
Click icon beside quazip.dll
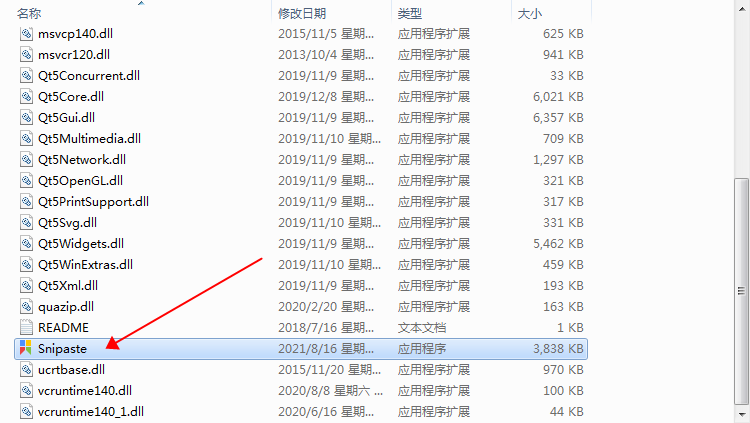pos(26,307)
